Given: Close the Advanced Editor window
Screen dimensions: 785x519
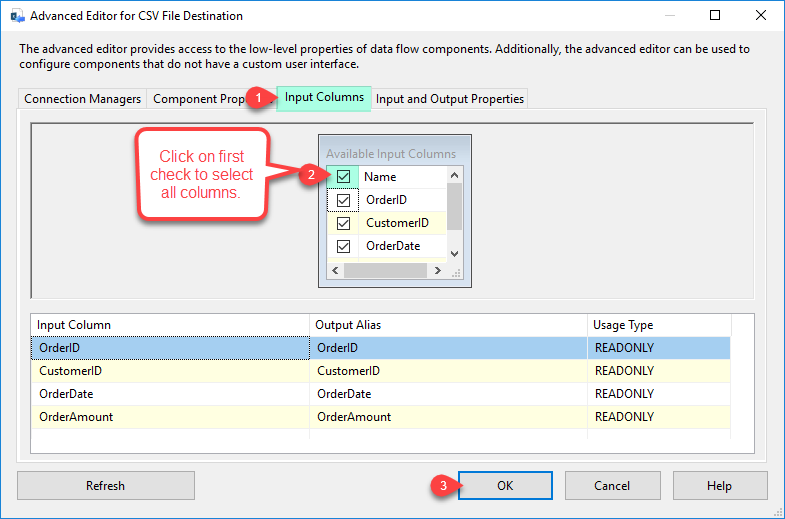Looking at the screenshot, I should (x=761, y=16).
